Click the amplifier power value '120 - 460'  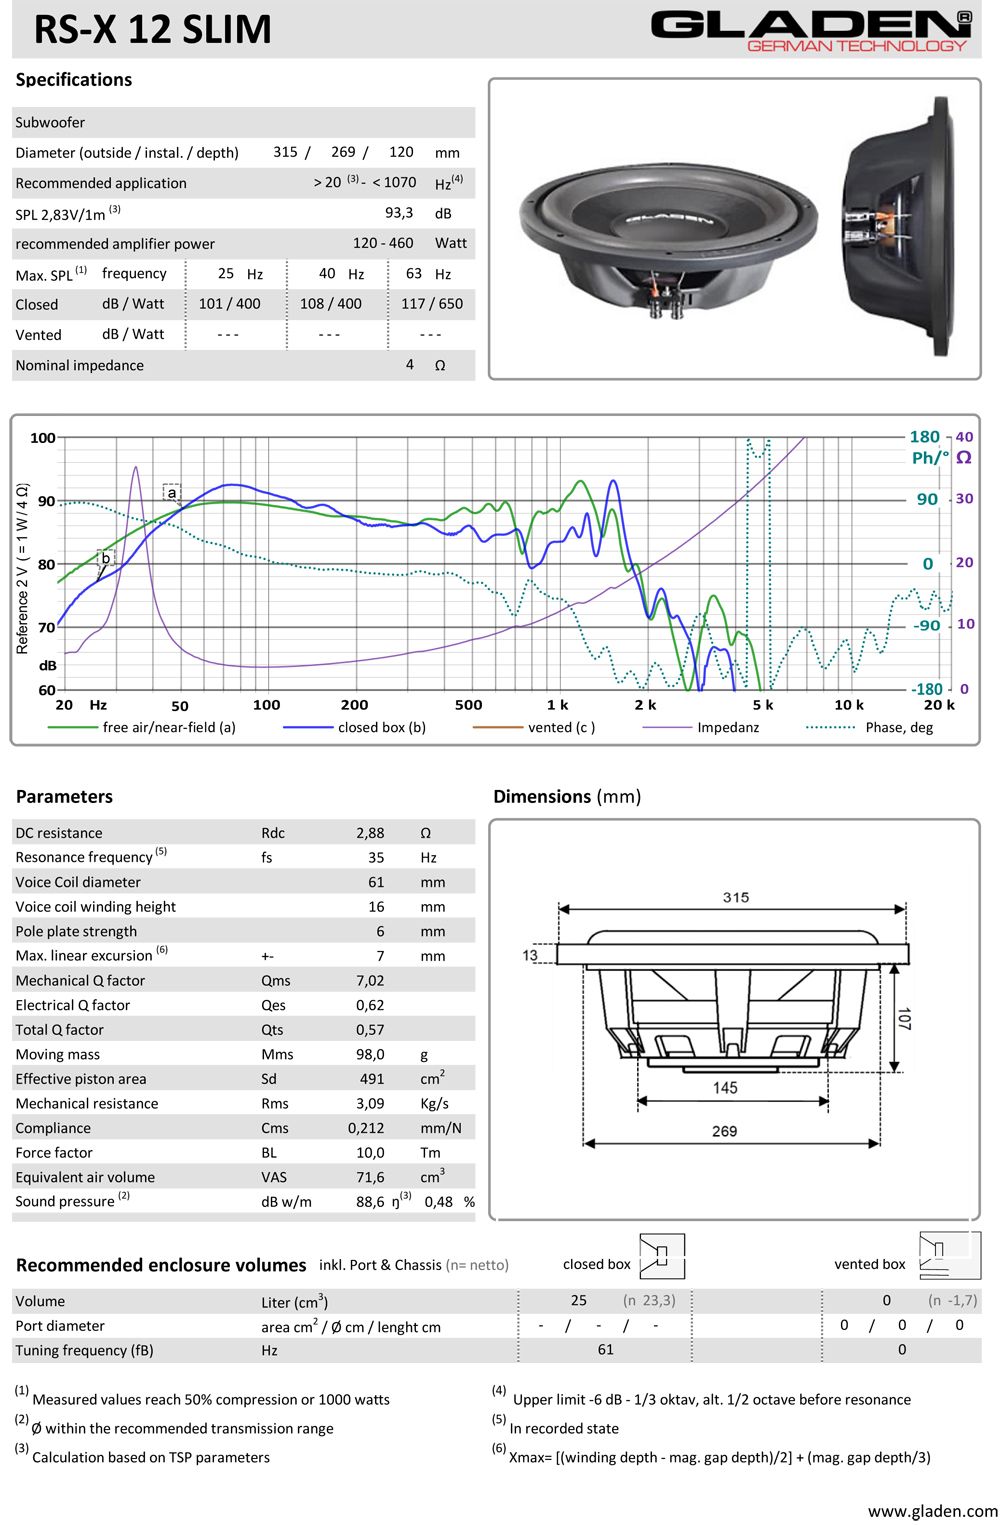pos(383,243)
